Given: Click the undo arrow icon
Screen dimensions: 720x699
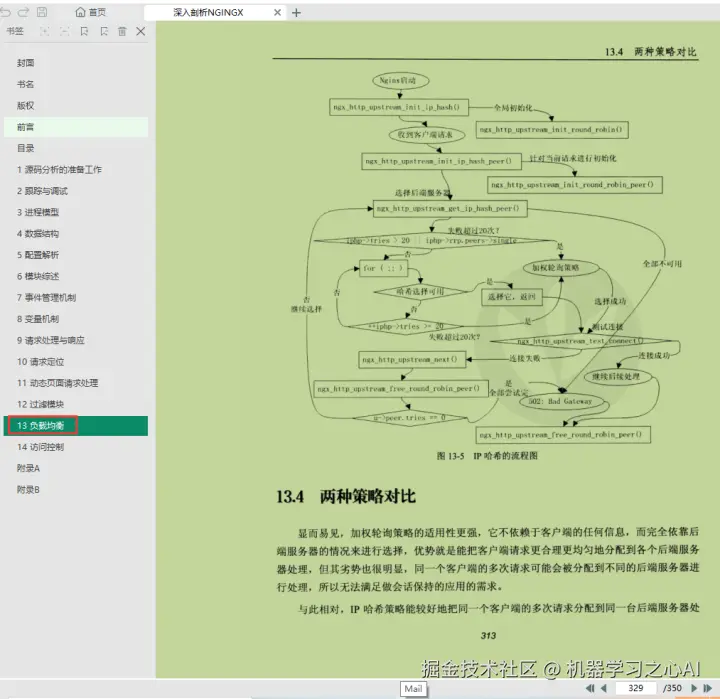Looking at the screenshot, I should (x=6, y=12).
